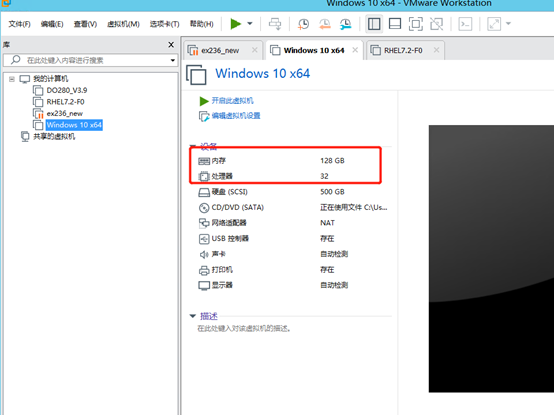Screen dimensions: 554x415
Task: Open the 虚拟机(M) menu
Action: pyautogui.click(x=123, y=24)
